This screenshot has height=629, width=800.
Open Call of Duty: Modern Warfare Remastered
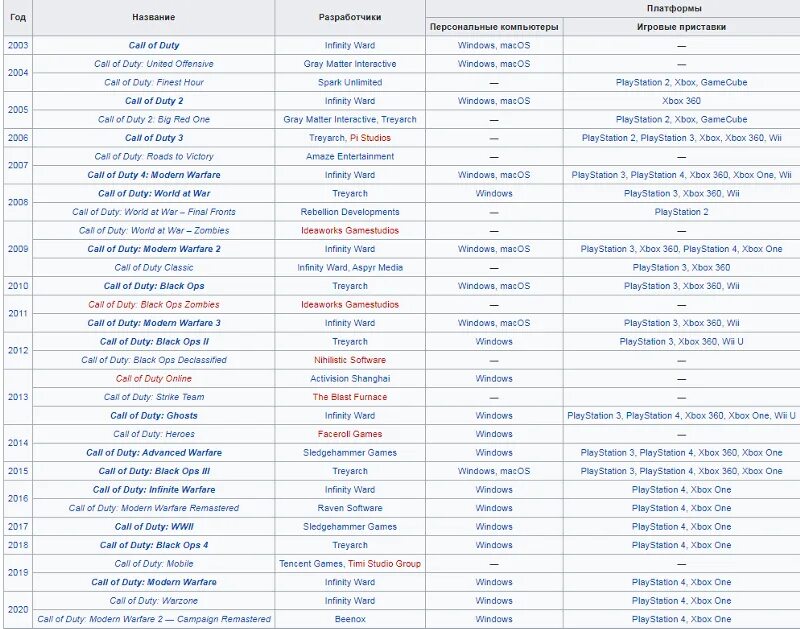coord(154,508)
